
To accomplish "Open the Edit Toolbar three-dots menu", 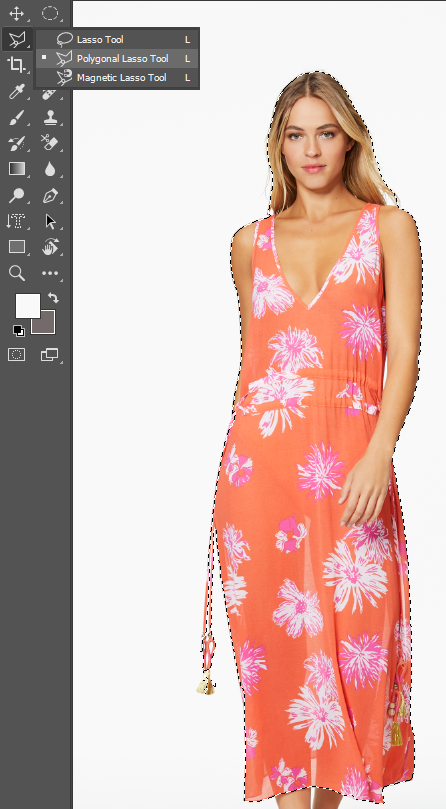I will coord(50,273).
